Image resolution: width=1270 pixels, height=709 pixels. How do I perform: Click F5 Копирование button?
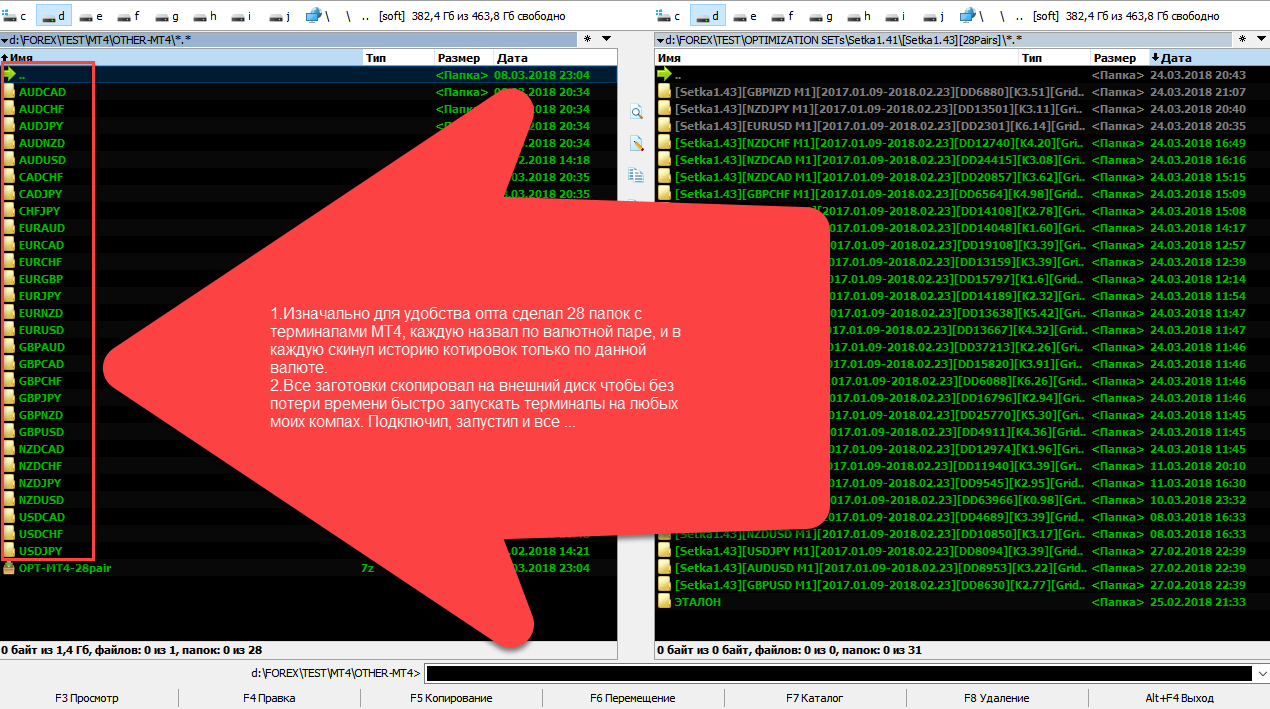tap(451, 698)
